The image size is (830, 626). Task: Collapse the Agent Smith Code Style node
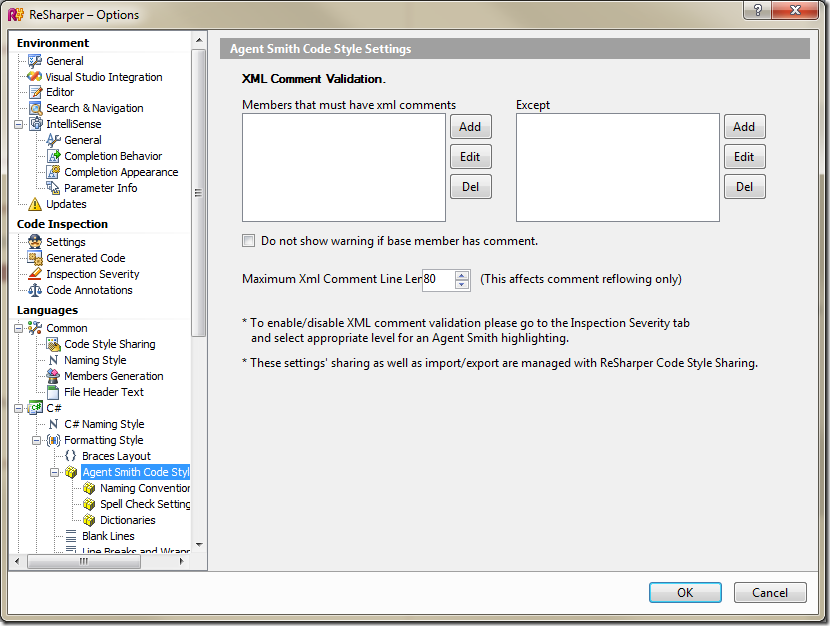55,472
